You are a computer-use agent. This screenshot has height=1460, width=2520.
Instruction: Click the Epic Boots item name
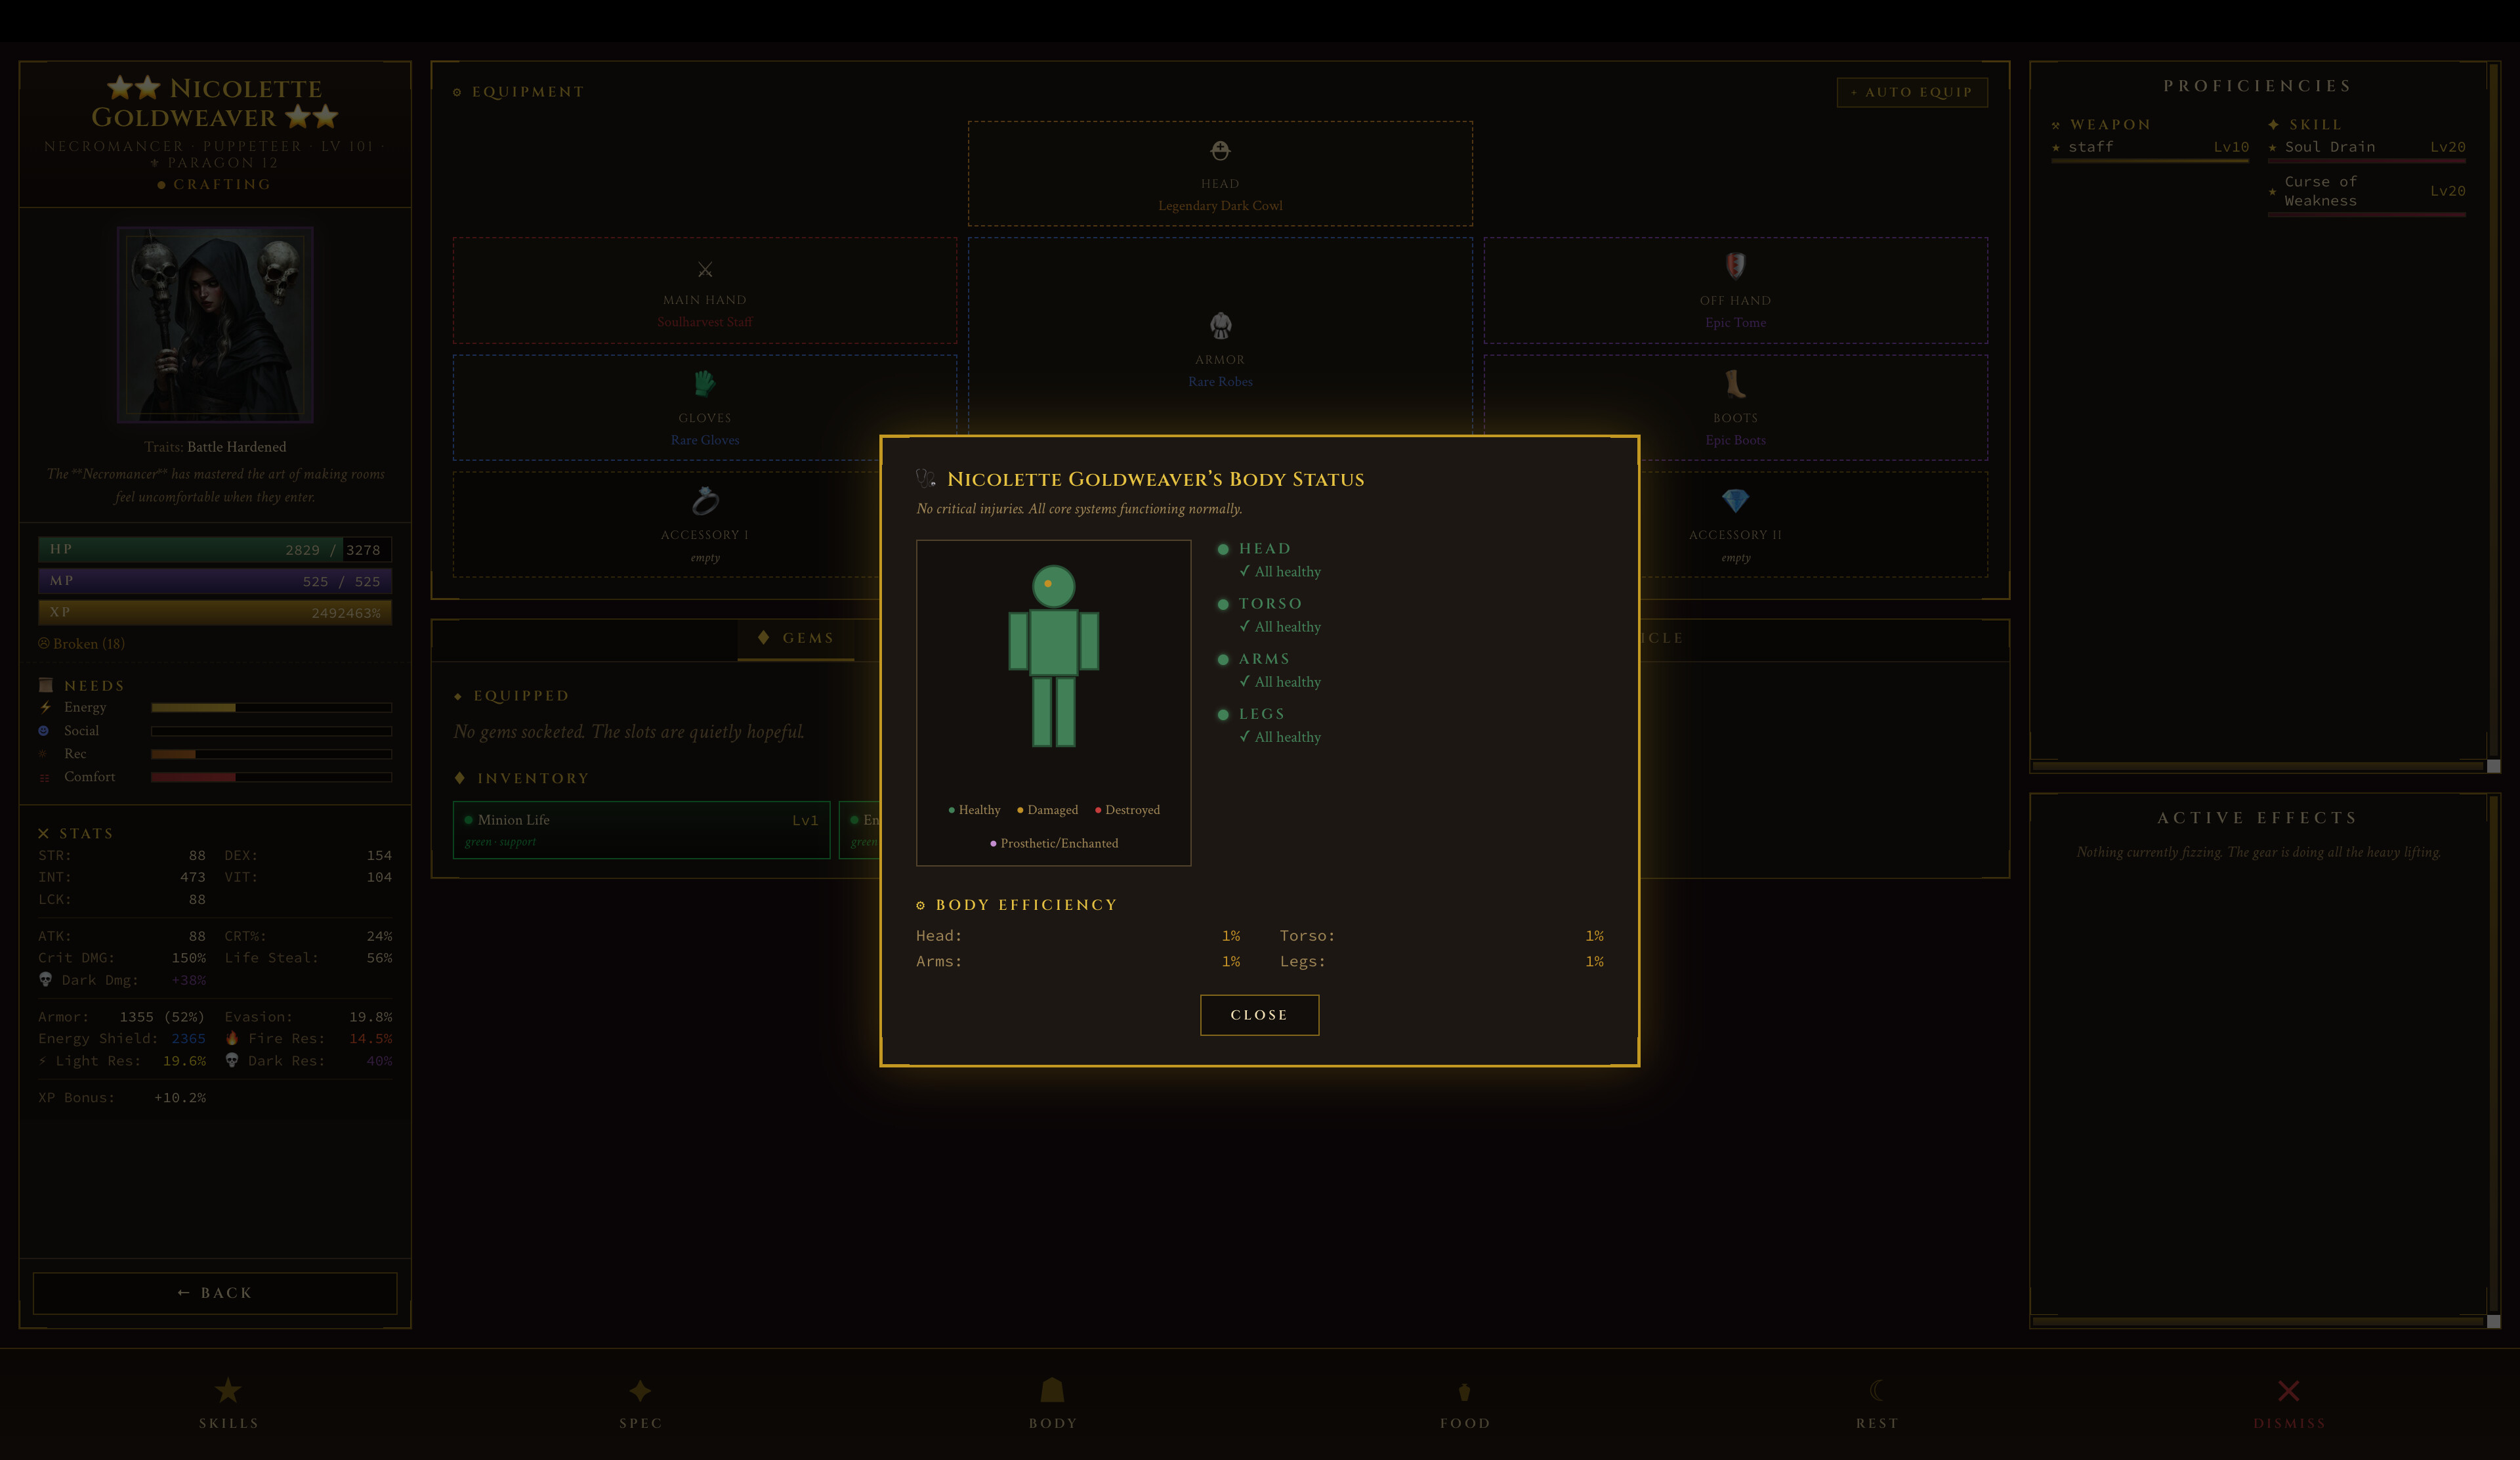coord(1735,440)
